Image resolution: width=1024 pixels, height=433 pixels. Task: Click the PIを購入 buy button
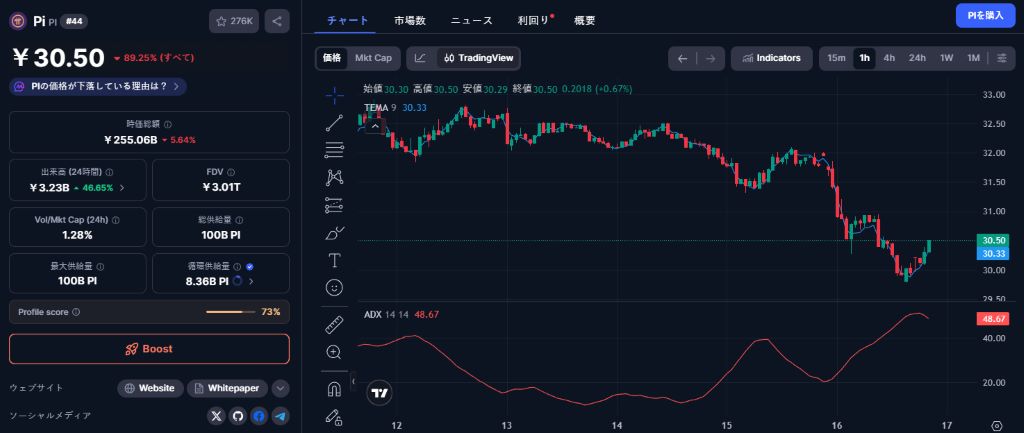[x=985, y=15]
